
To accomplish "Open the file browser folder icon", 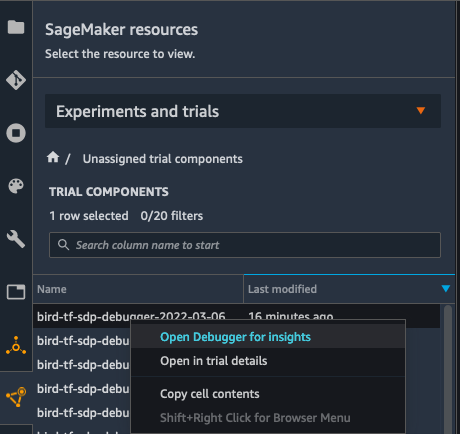I will (x=16, y=27).
